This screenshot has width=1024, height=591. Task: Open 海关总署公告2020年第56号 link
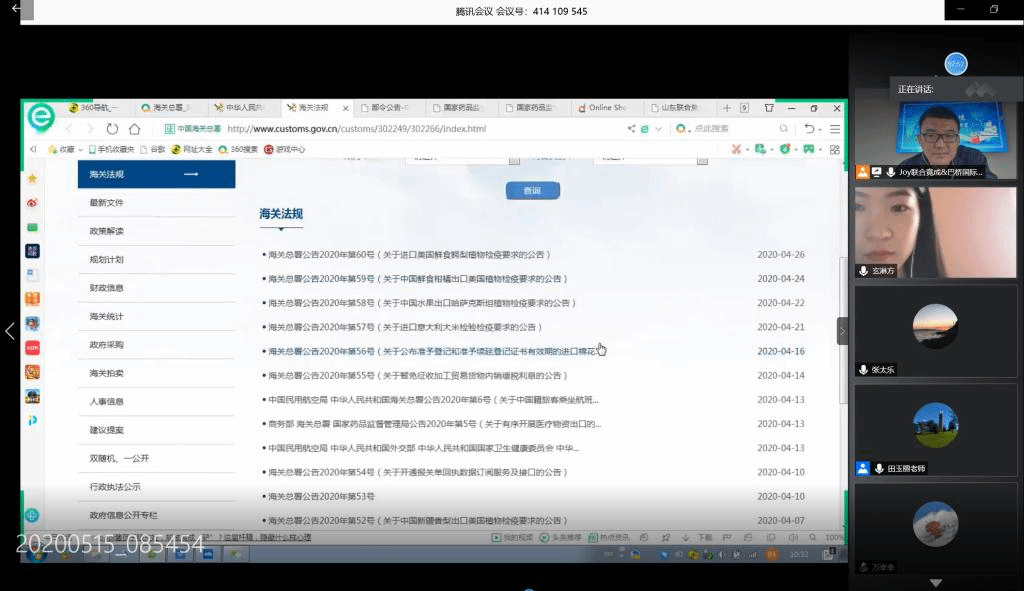tap(432, 351)
